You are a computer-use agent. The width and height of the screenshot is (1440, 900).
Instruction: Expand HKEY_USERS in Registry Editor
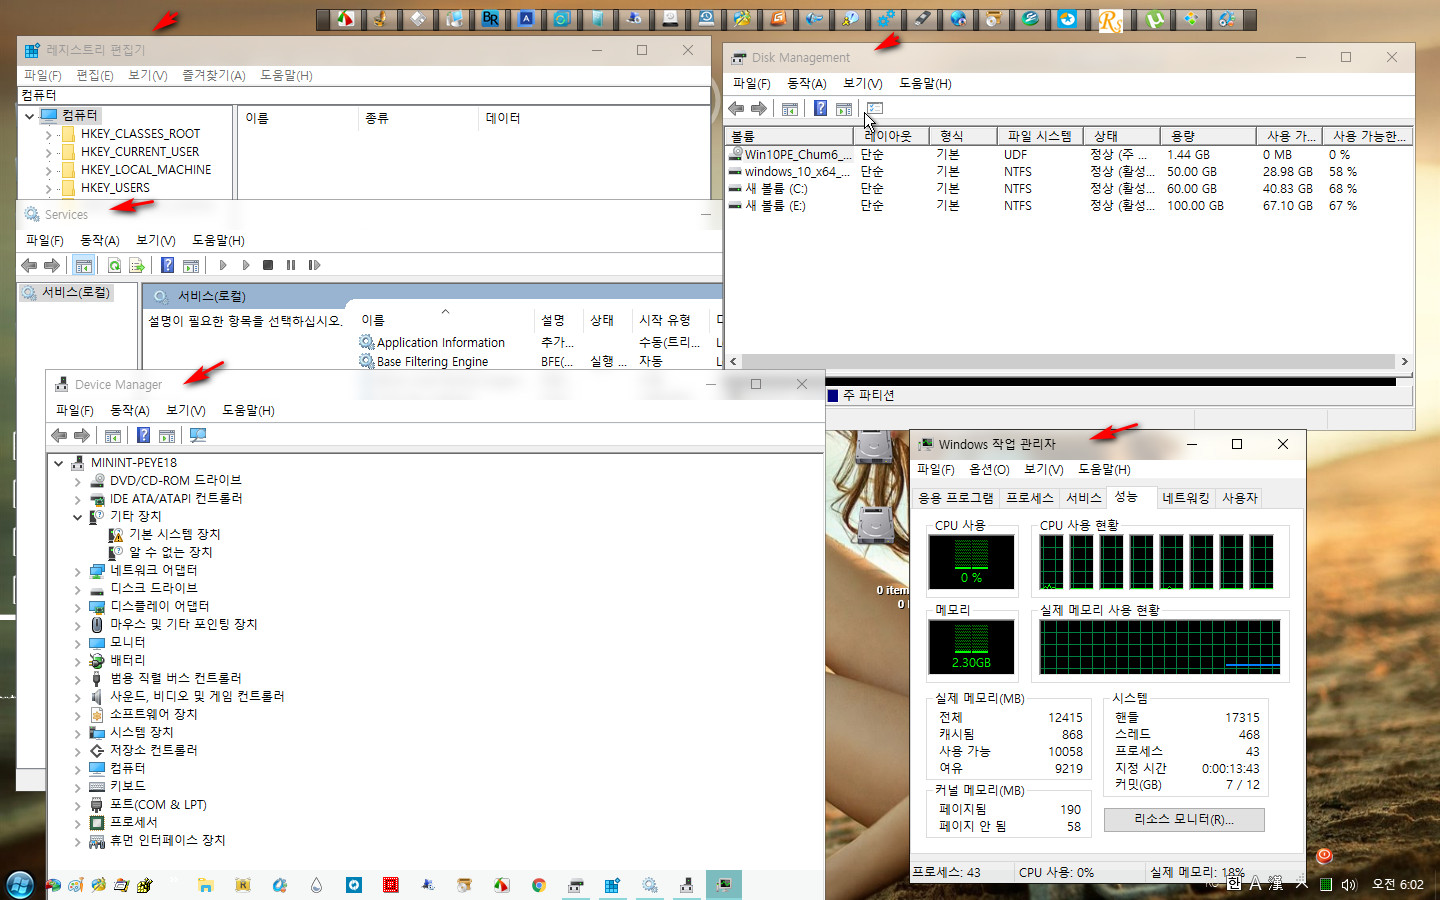[x=48, y=188]
